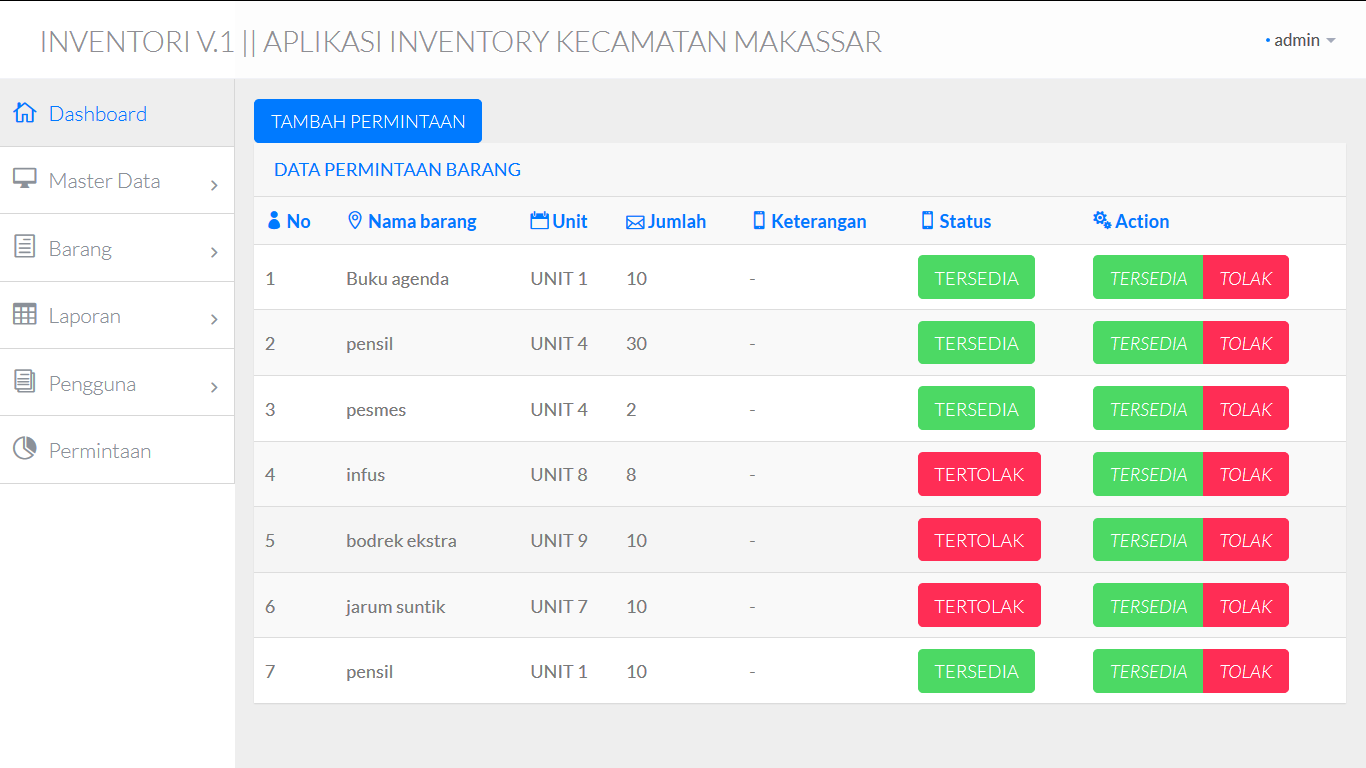Open the admin user dropdown
The height and width of the screenshot is (768, 1366).
point(1302,40)
